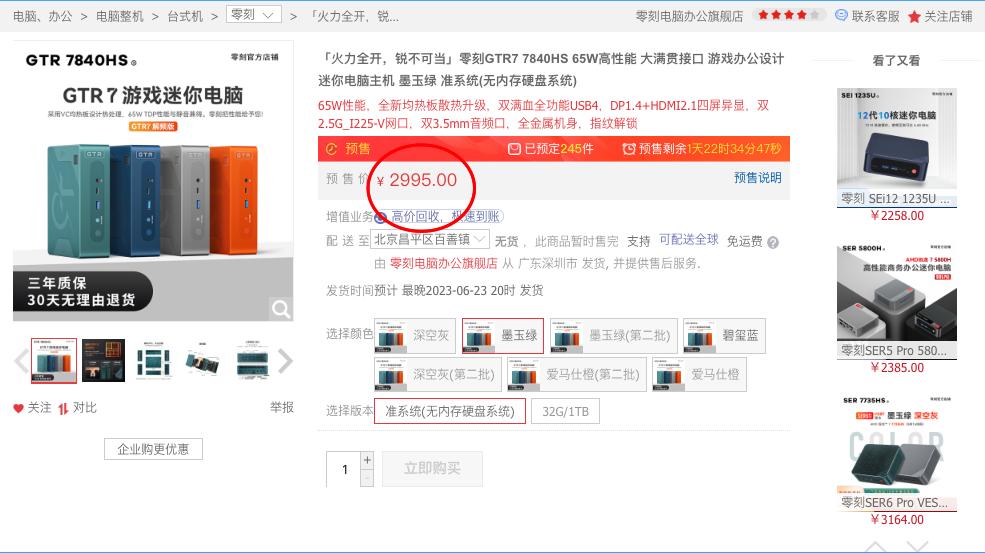Image resolution: width=985 pixels, height=553 pixels.
Task: Go to 电脑、办公 breadcrumb category
Action: (43, 16)
